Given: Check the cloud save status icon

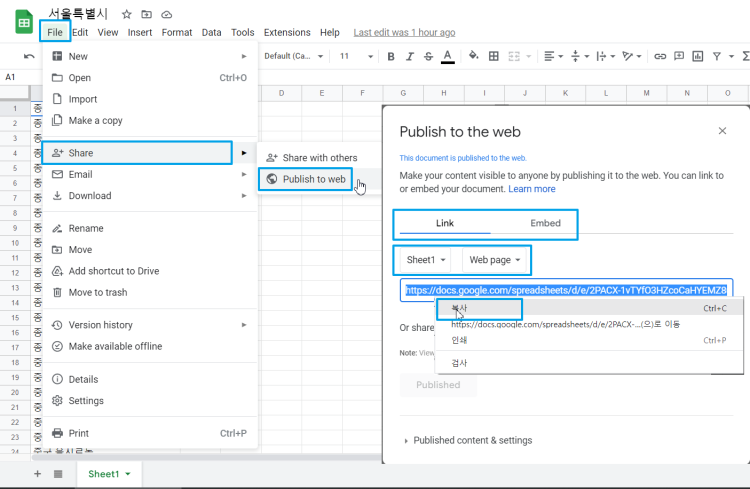Looking at the screenshot, I should point(166,14).
